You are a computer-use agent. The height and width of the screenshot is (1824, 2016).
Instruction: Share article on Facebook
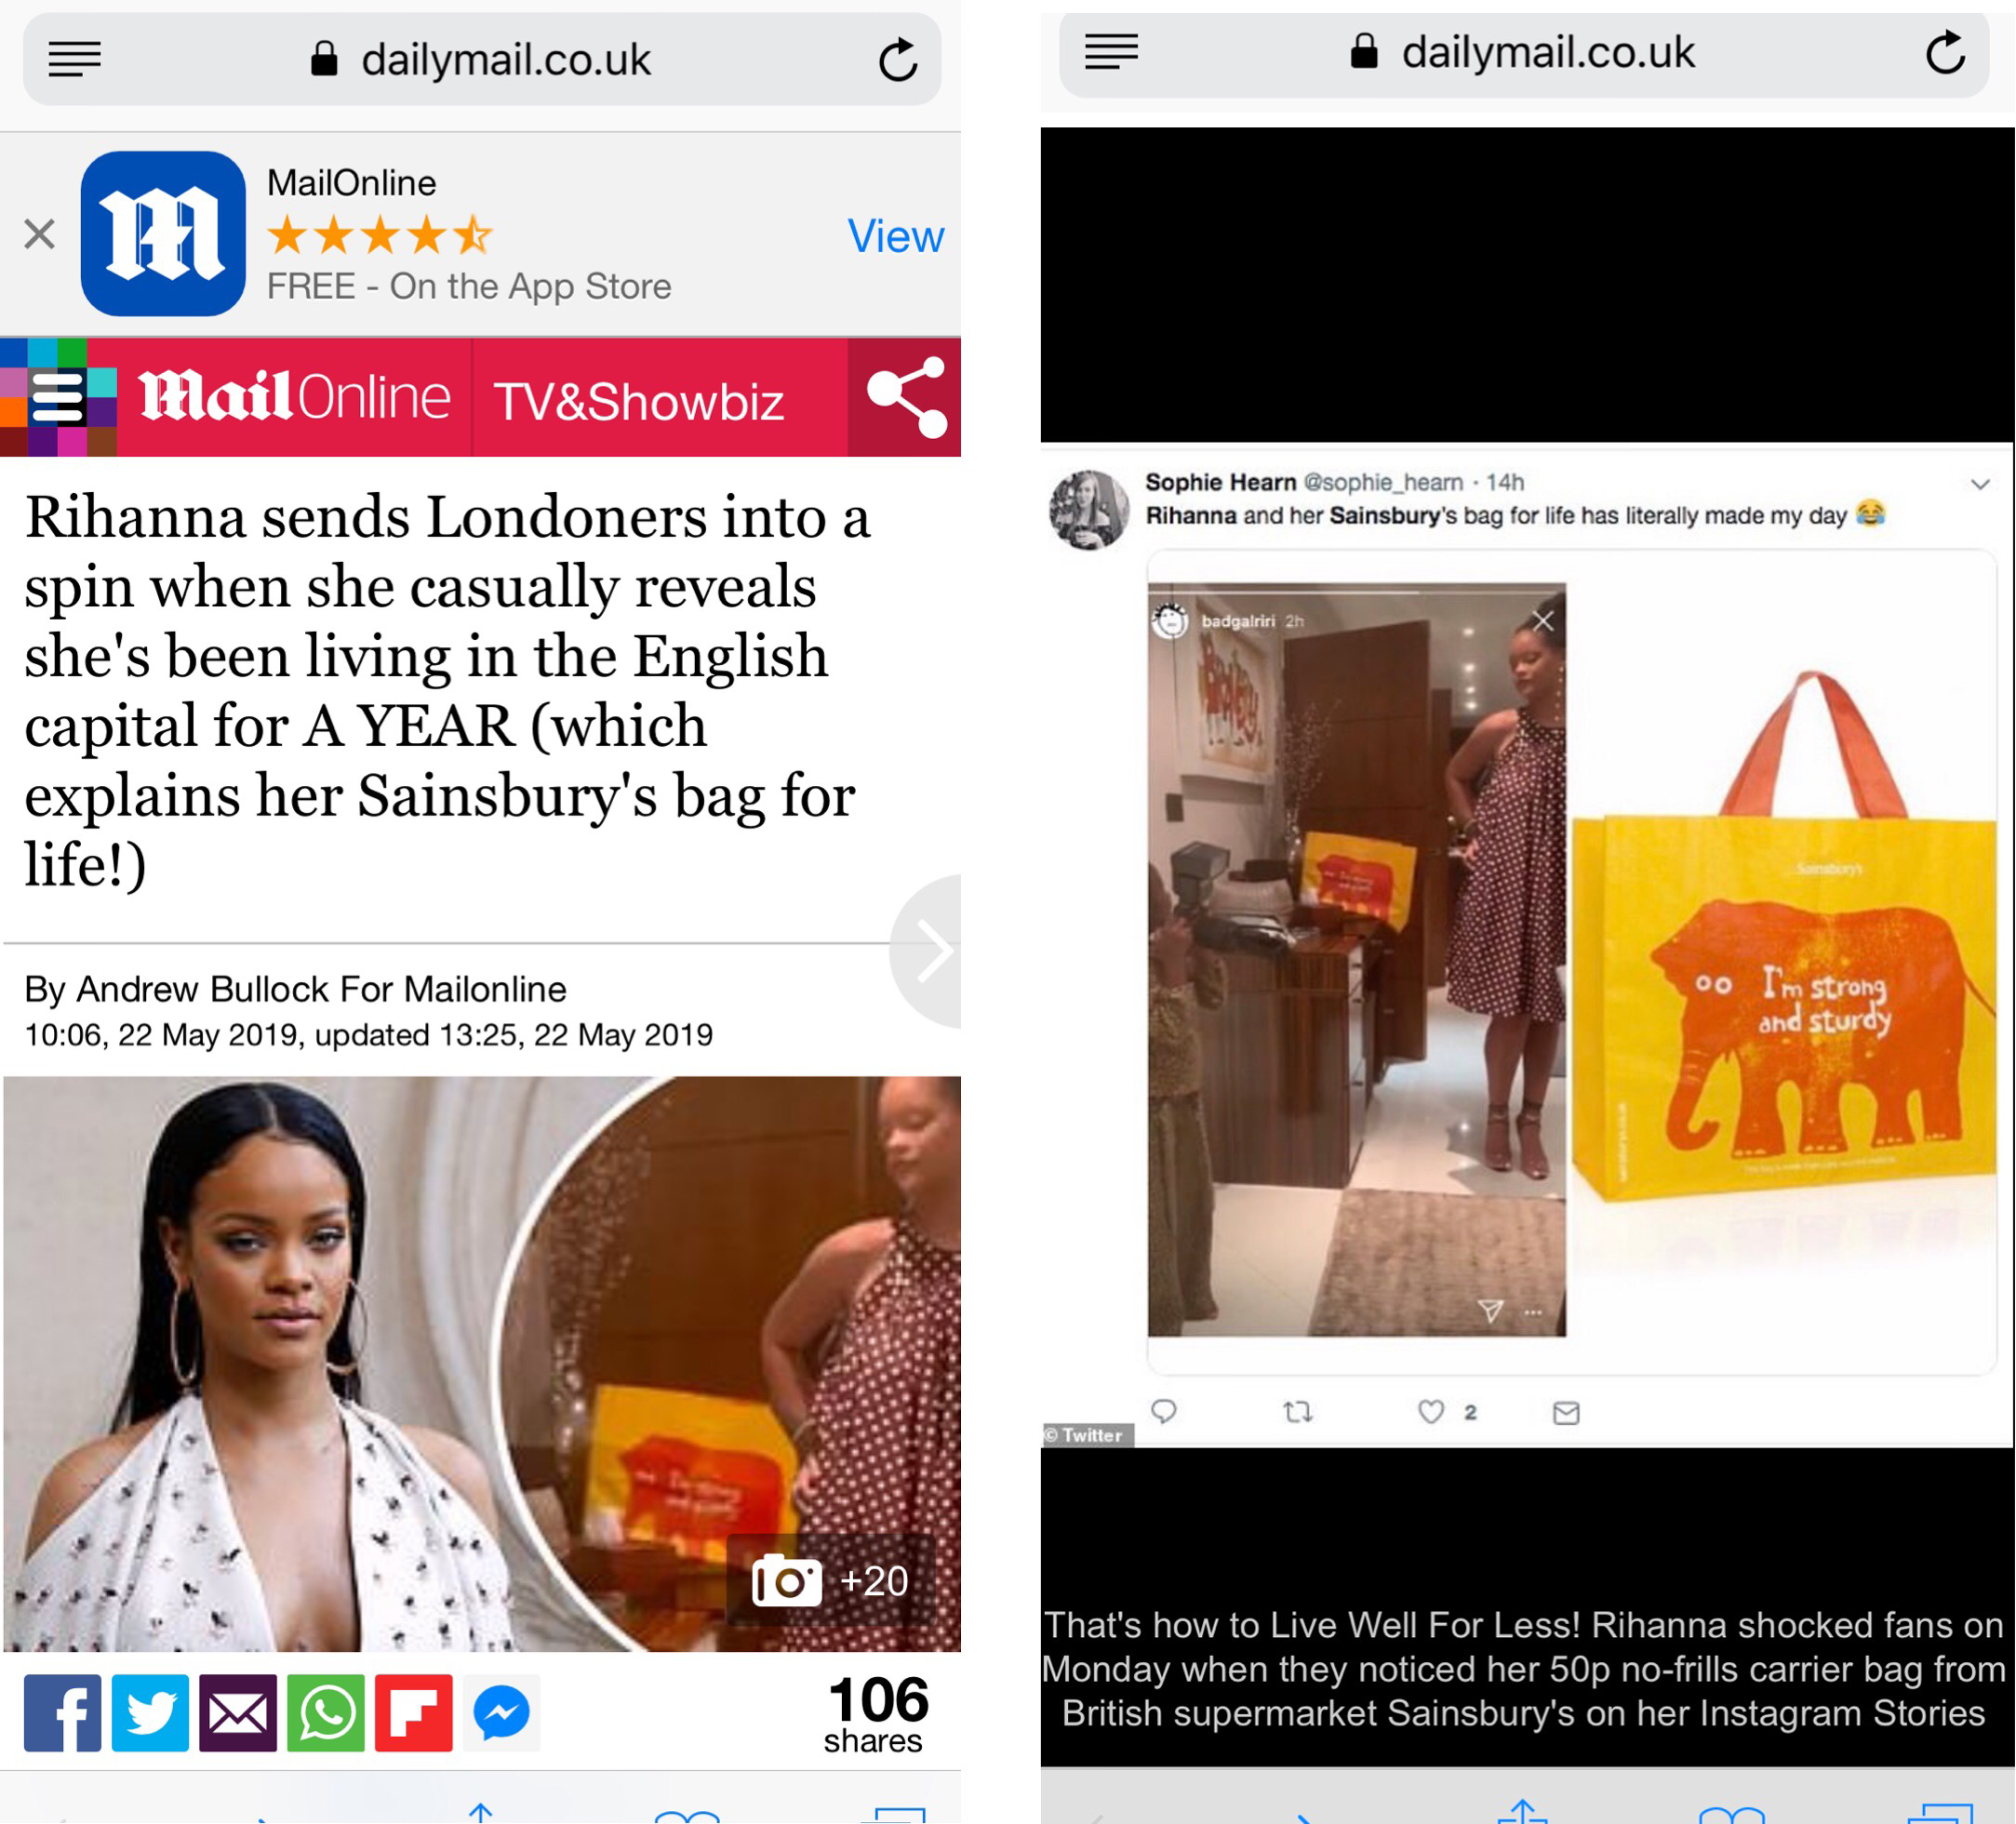coord(62,1712)
